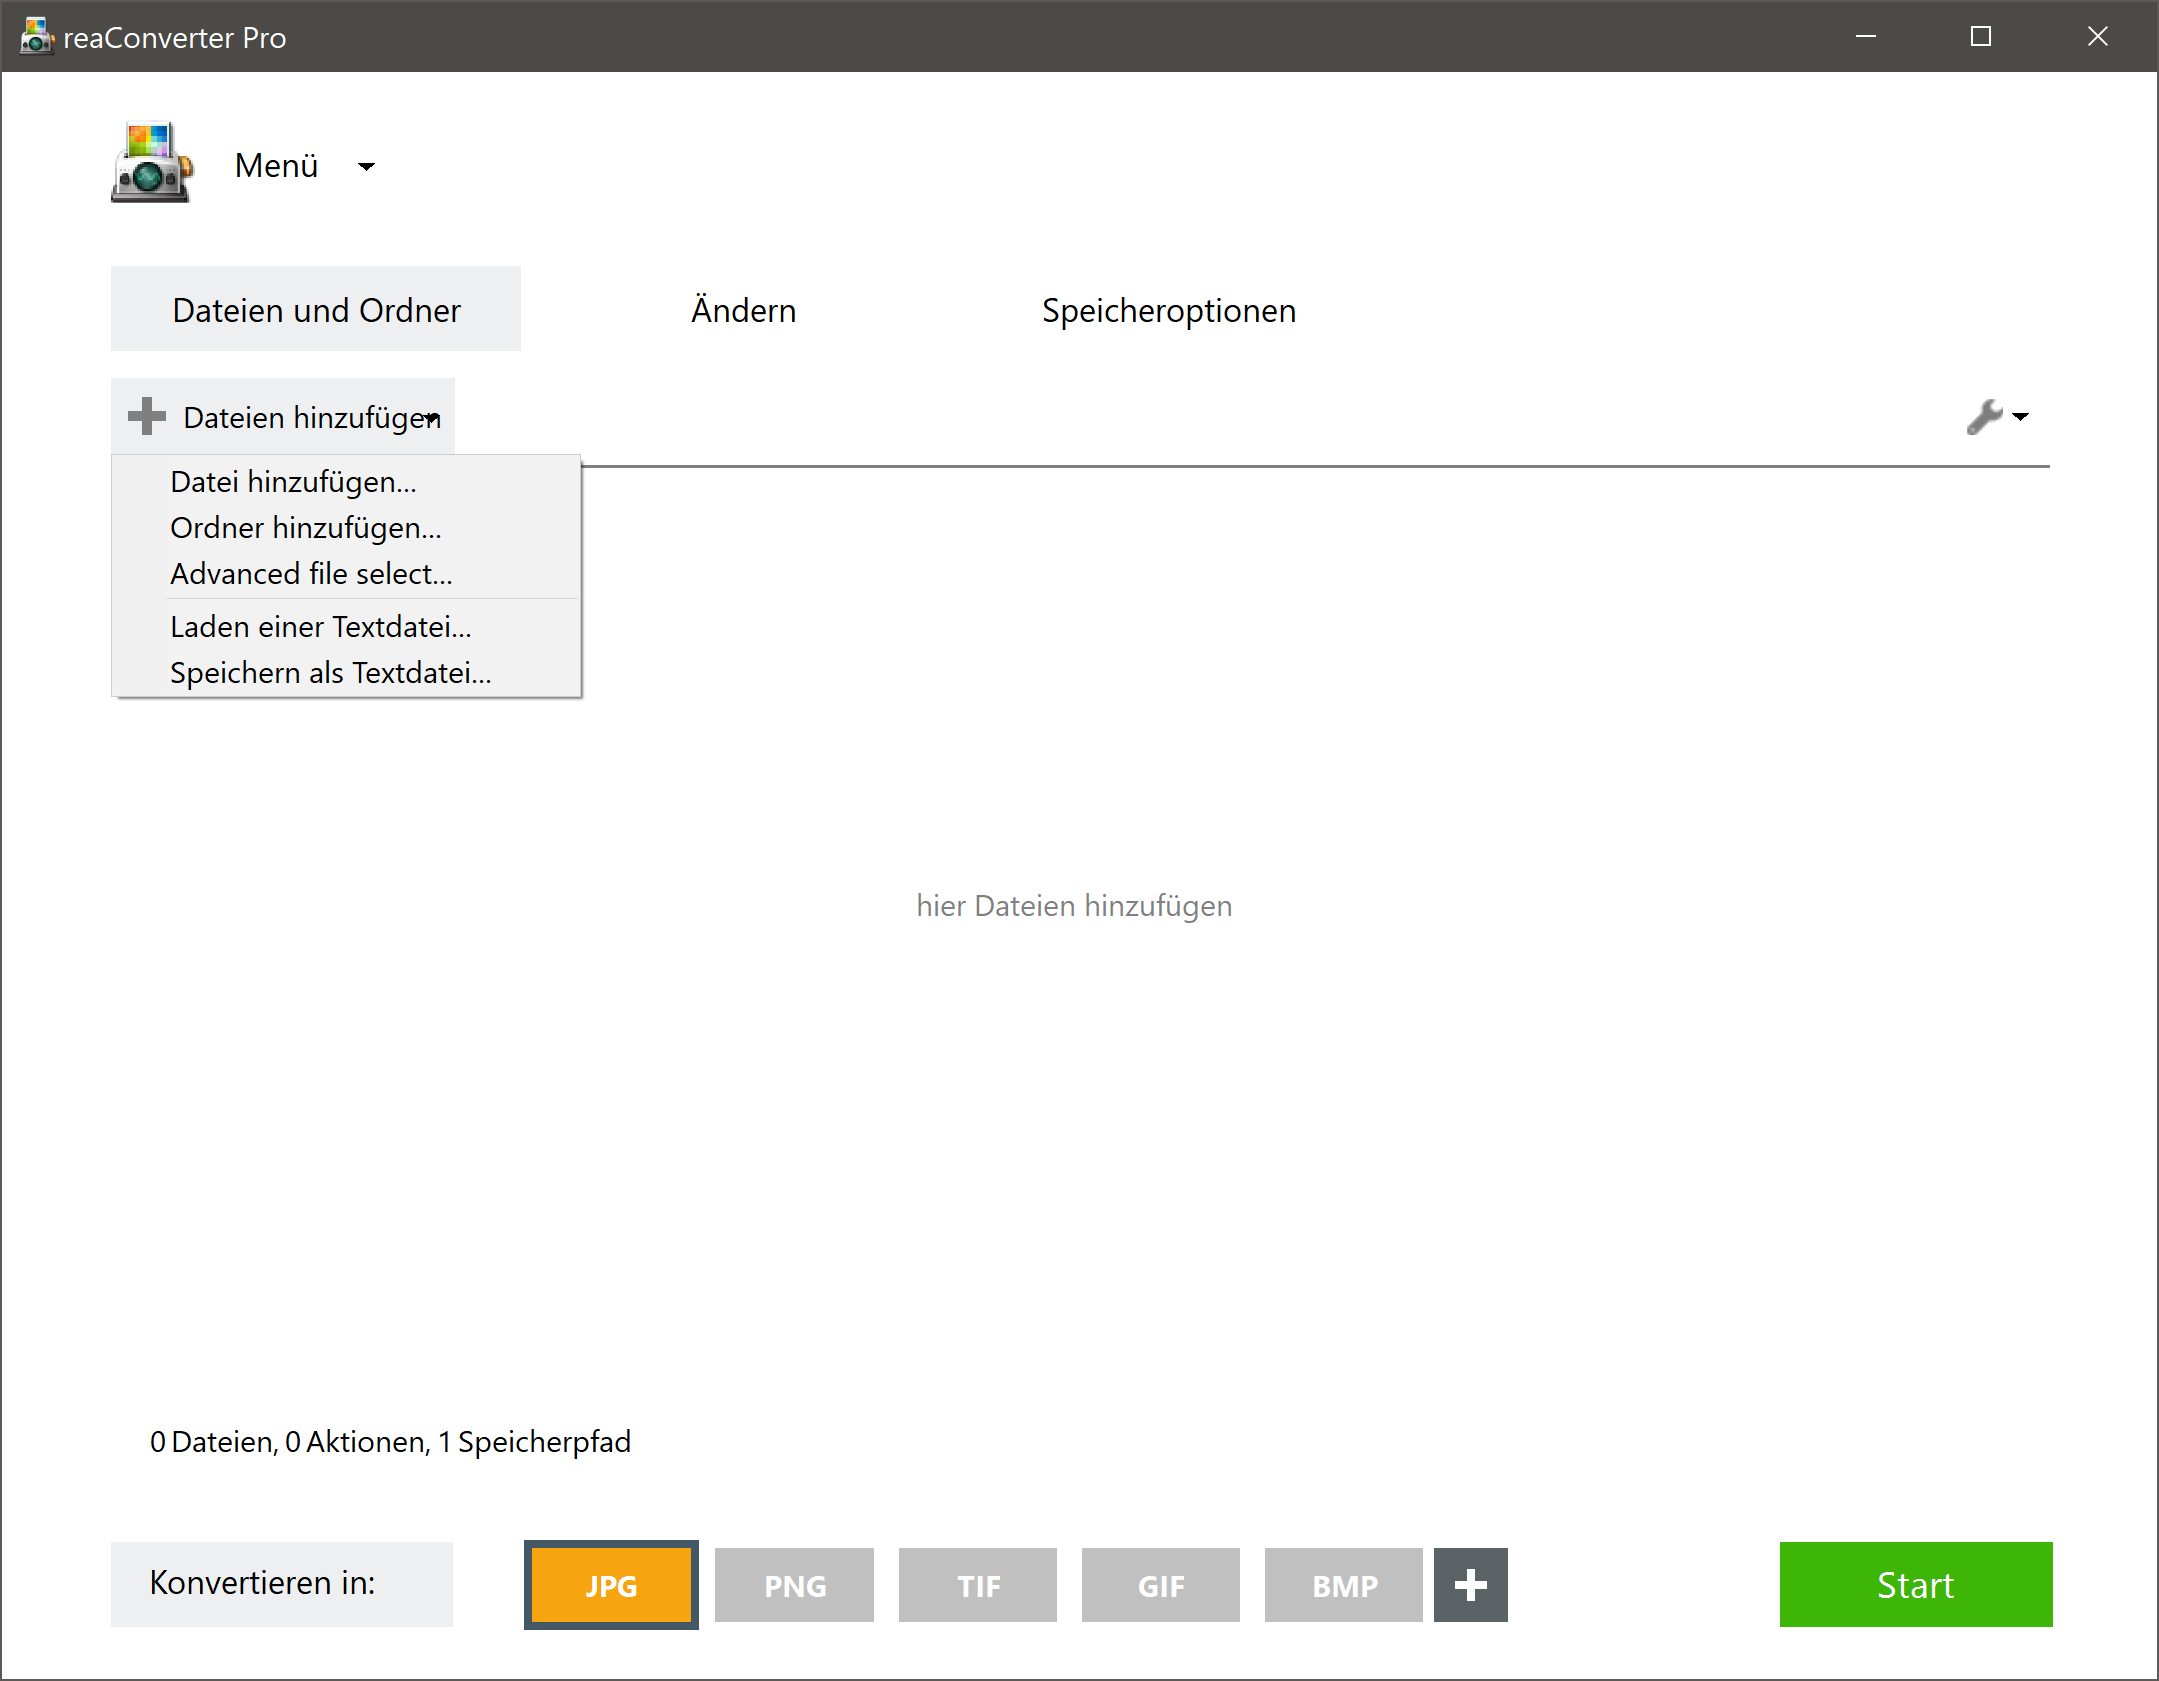Screen dimensions: 2159x1681
Task: Click the status text '0 Dateien, 0 Aktionen, 1 Speicherpfad'
Action: point(390,1442)
